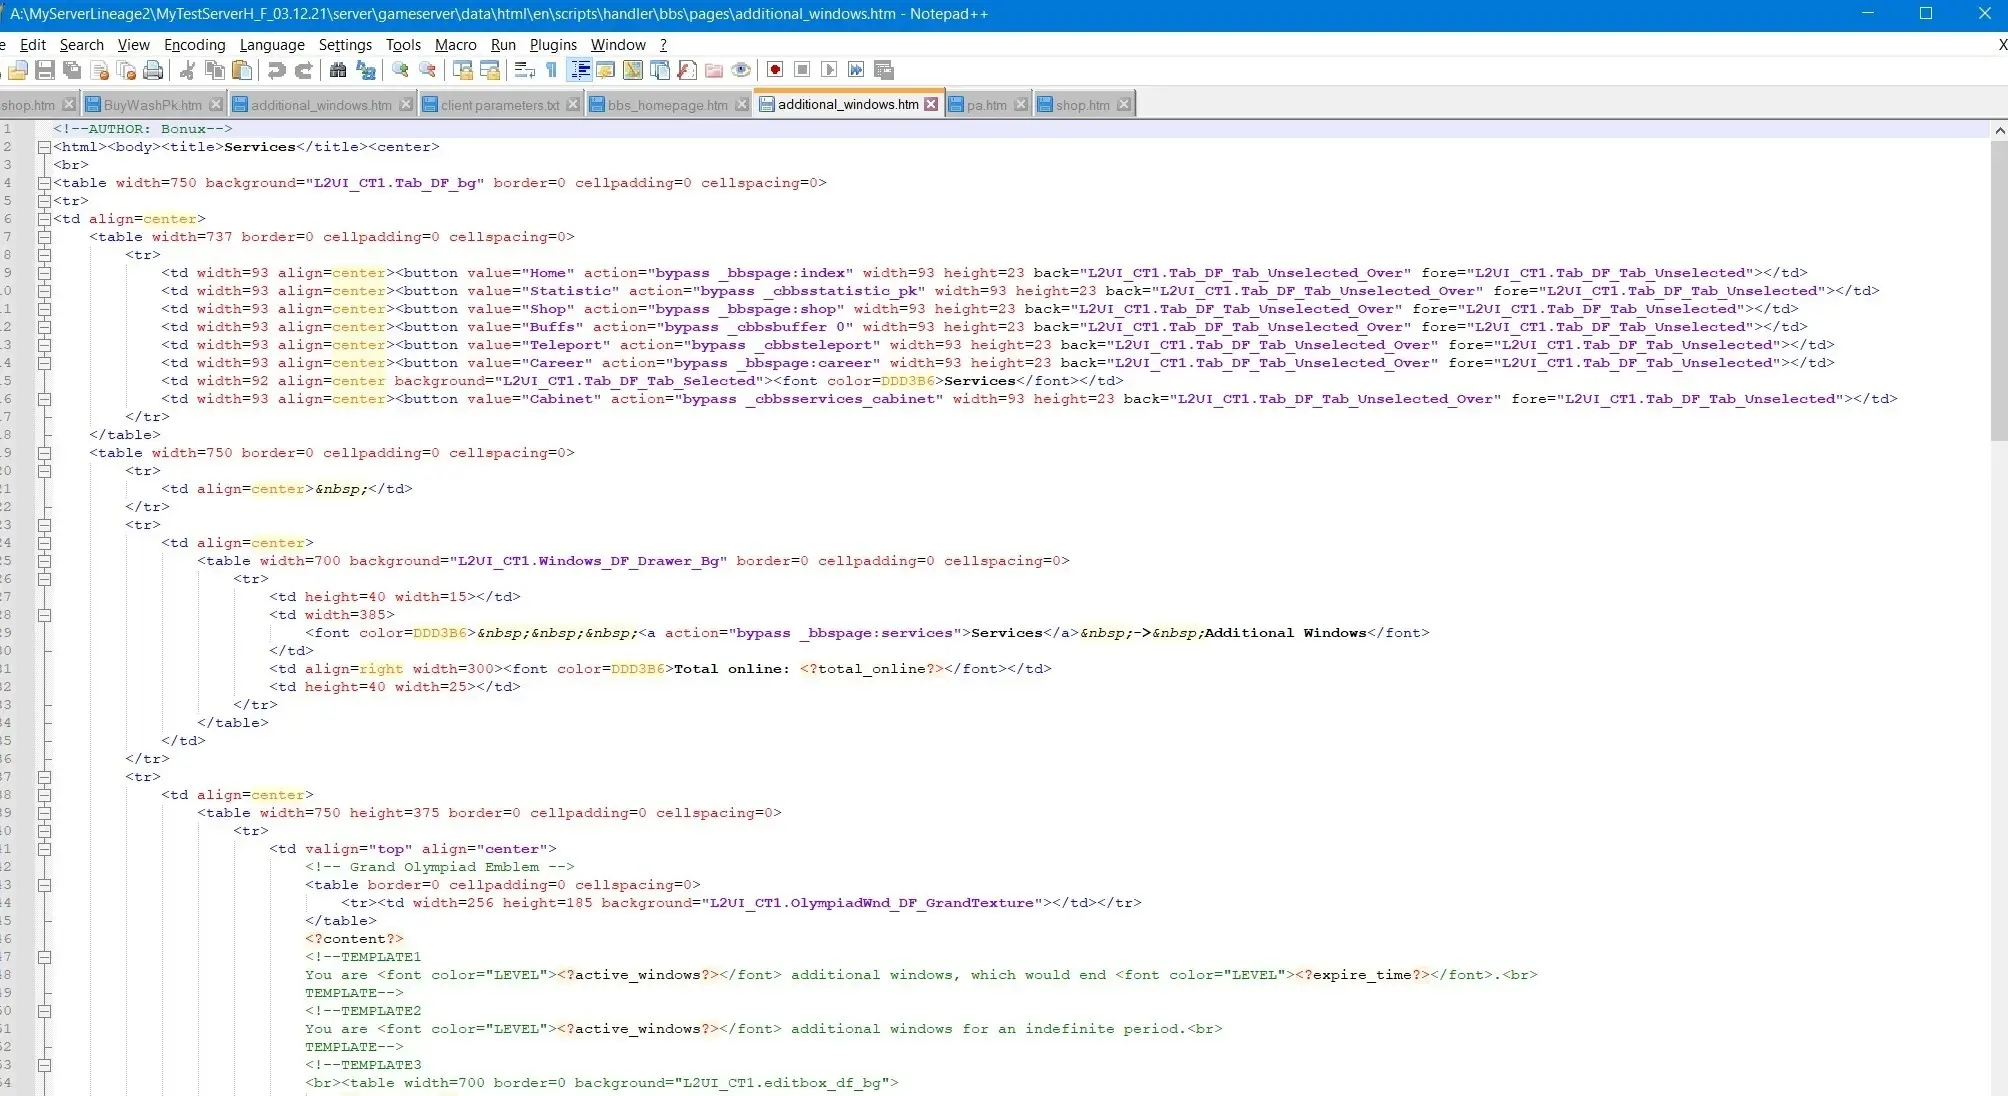Toggle Synchronize Vertical Scrolling icon
The width and height of the screenshot is (2008, 1096).
[462, 70]
